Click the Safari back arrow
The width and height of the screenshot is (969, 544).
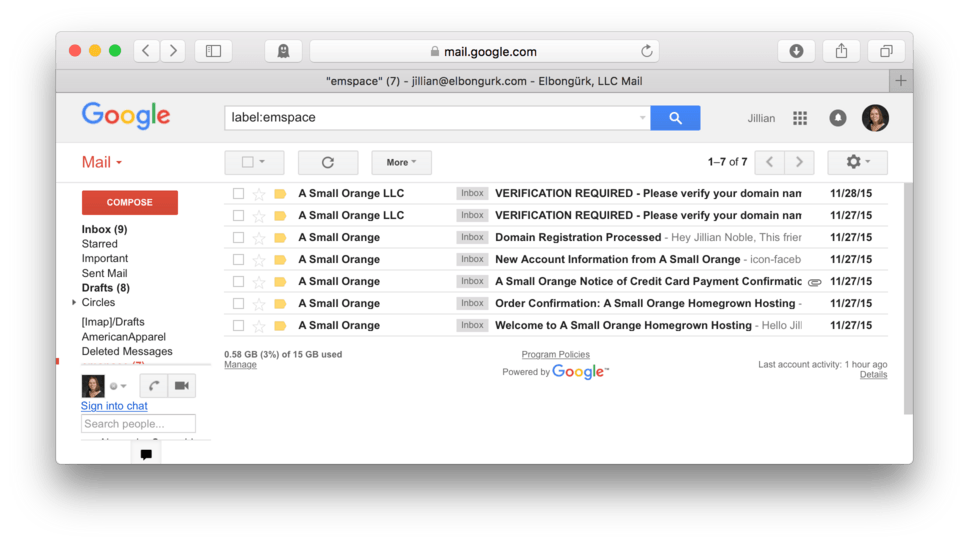[x=146, y=51]
